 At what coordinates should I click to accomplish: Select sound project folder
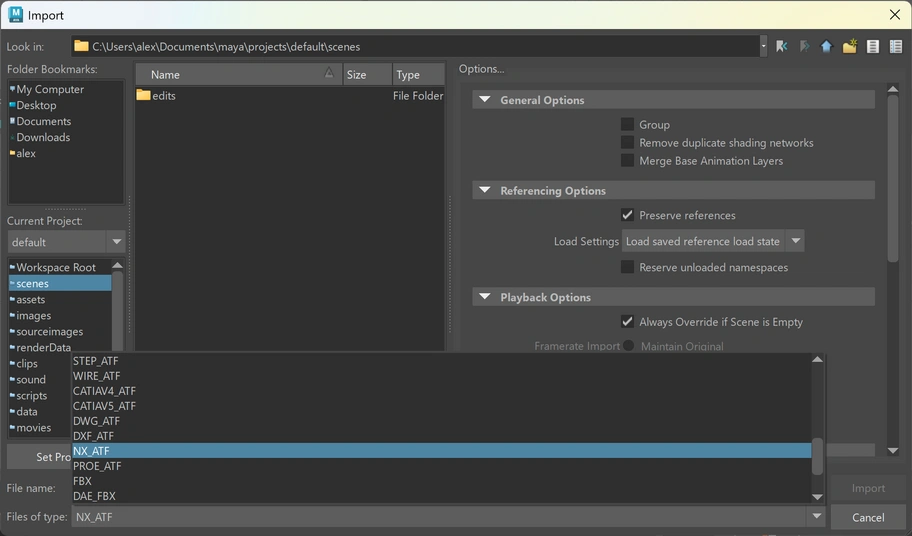pyautogui.click(x=31, y=379)
